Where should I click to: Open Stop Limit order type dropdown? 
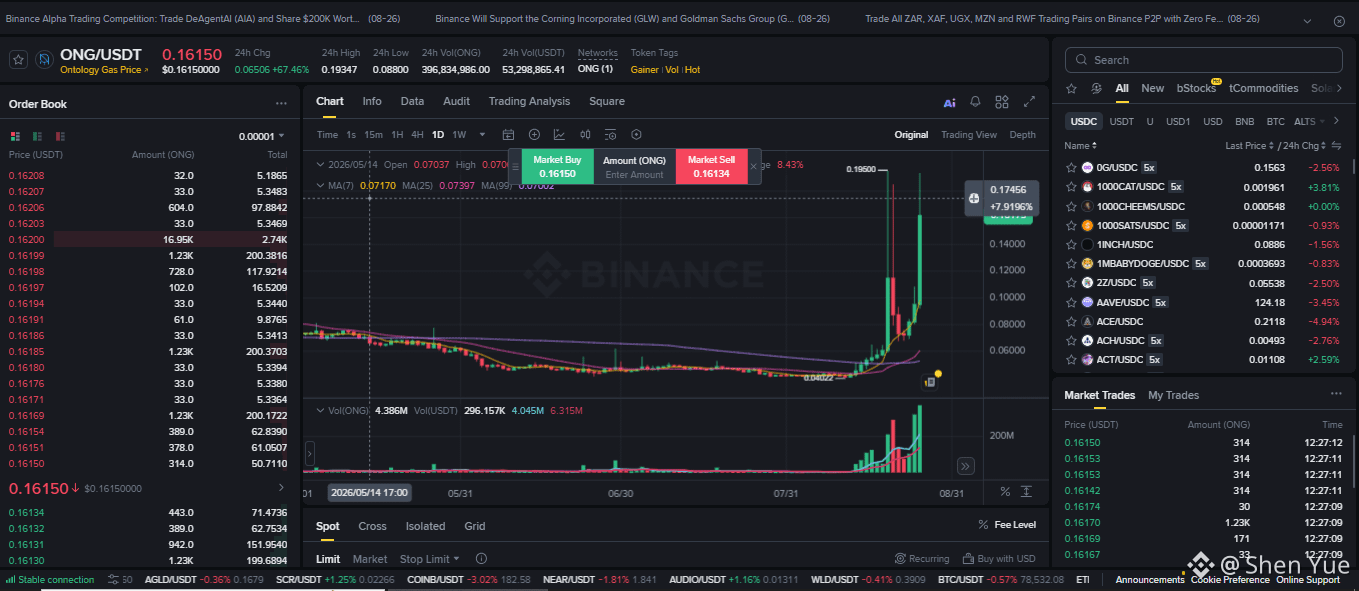coord(430,559)
